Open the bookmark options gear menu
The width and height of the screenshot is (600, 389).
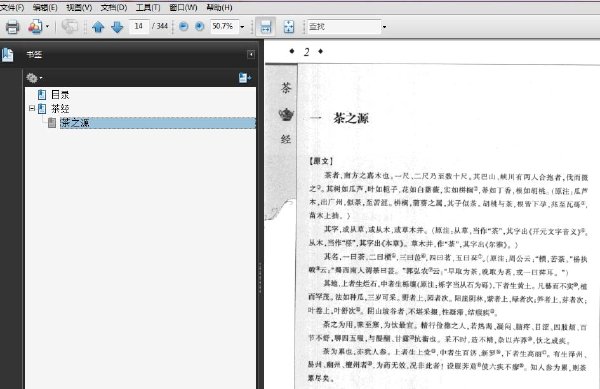click(34, 78)
